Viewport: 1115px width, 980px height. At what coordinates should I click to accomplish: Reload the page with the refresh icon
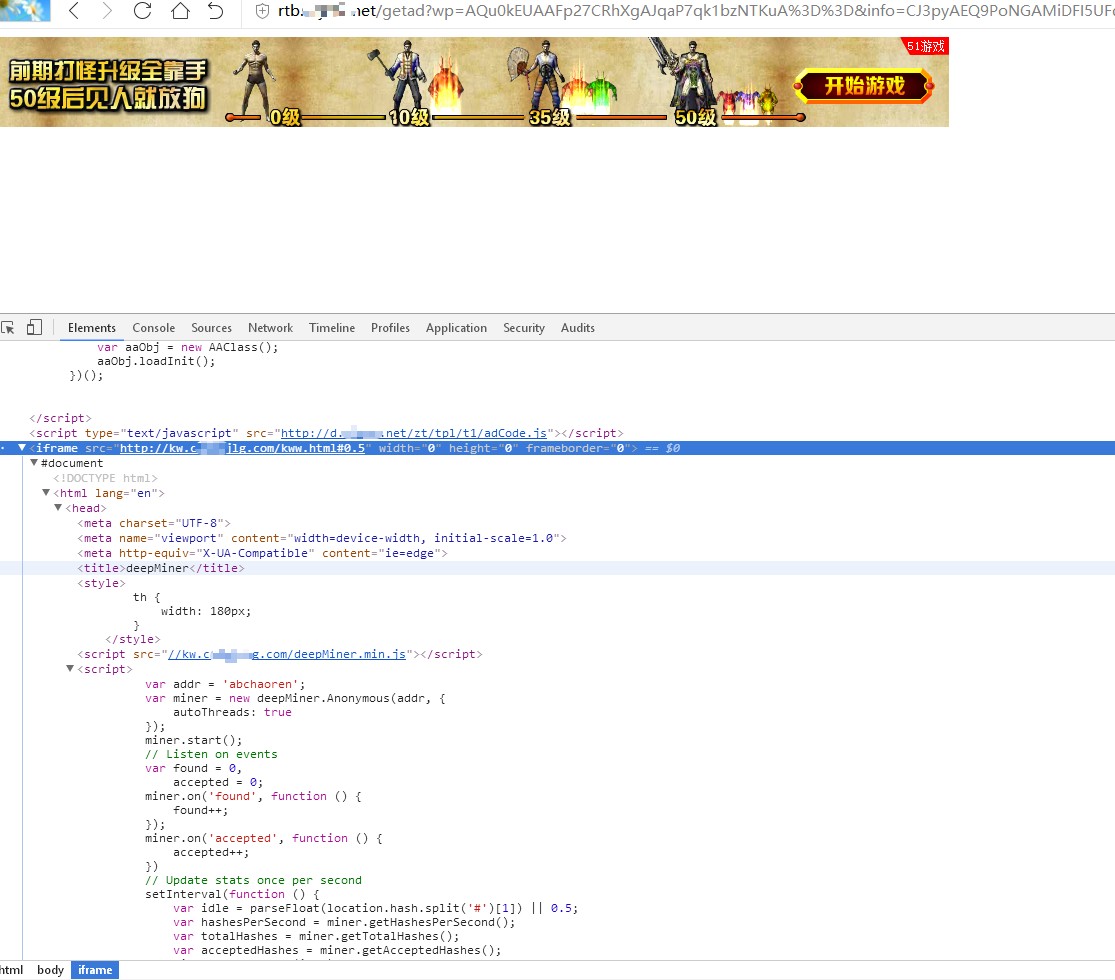point(142,11)
